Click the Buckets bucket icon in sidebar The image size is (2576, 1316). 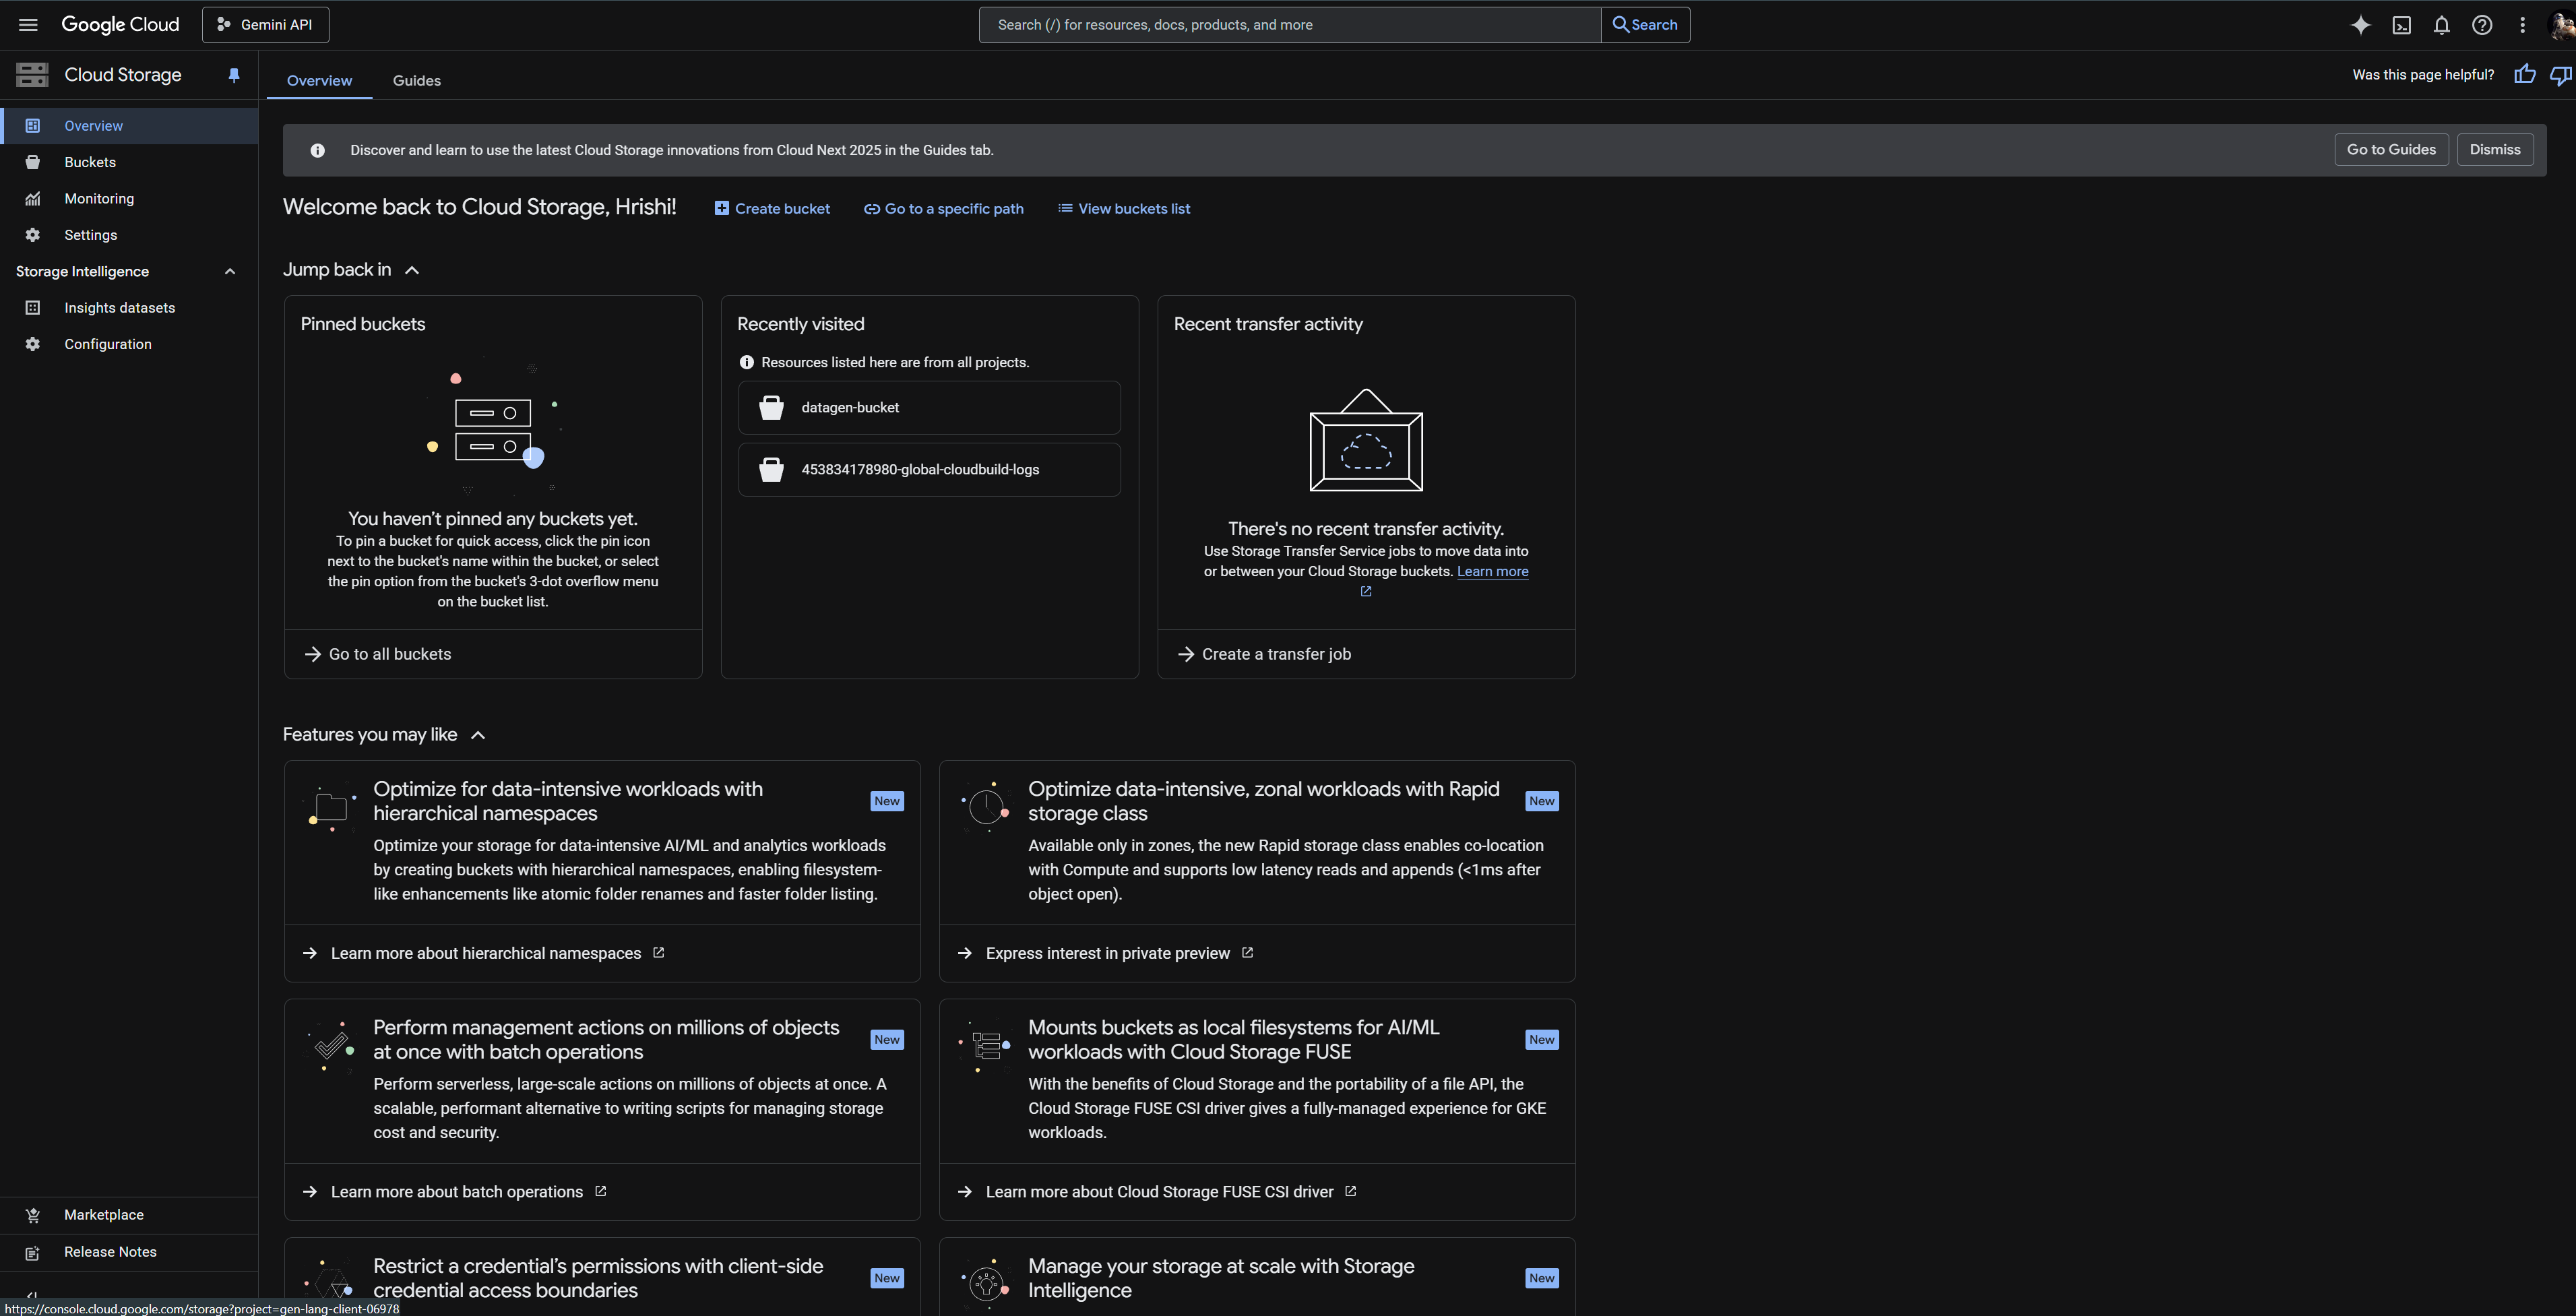click(x=33, y=162)
